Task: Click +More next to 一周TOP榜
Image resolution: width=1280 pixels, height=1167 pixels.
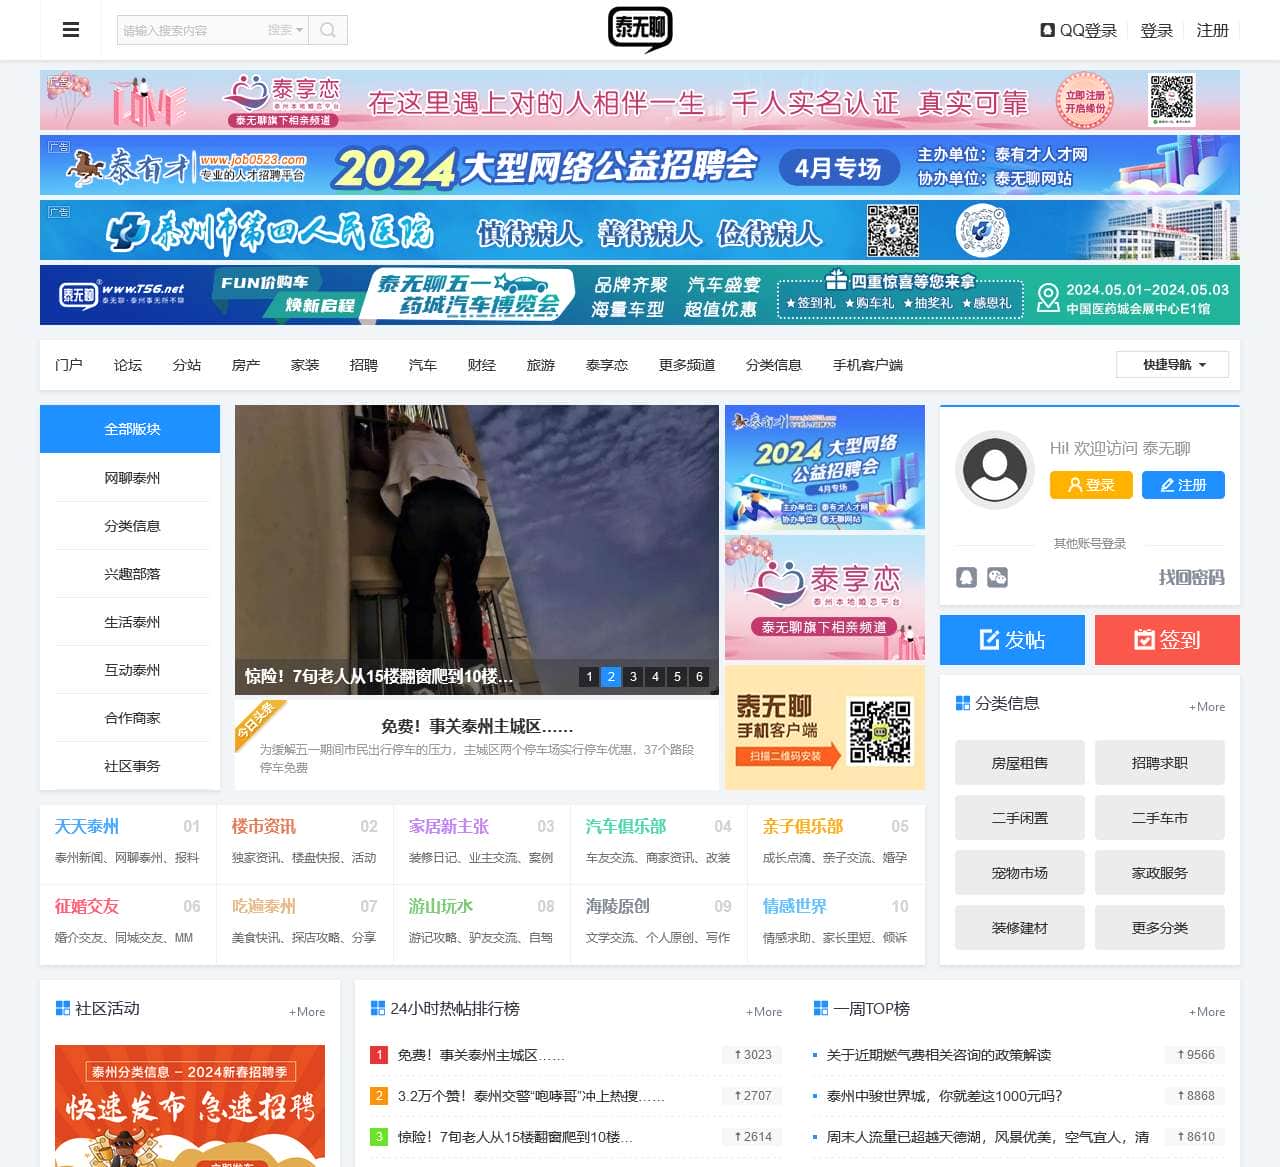Action: pos(1207,1011)
